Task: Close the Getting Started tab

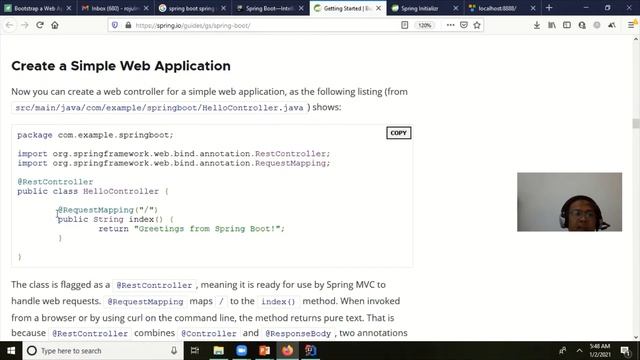Action: pyautogui.click(x=378, y=8)
